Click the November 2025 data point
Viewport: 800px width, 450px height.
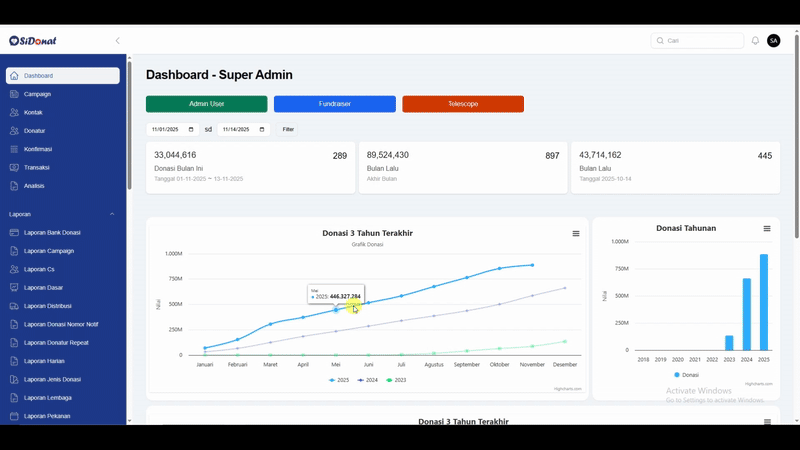click(532, 265)
